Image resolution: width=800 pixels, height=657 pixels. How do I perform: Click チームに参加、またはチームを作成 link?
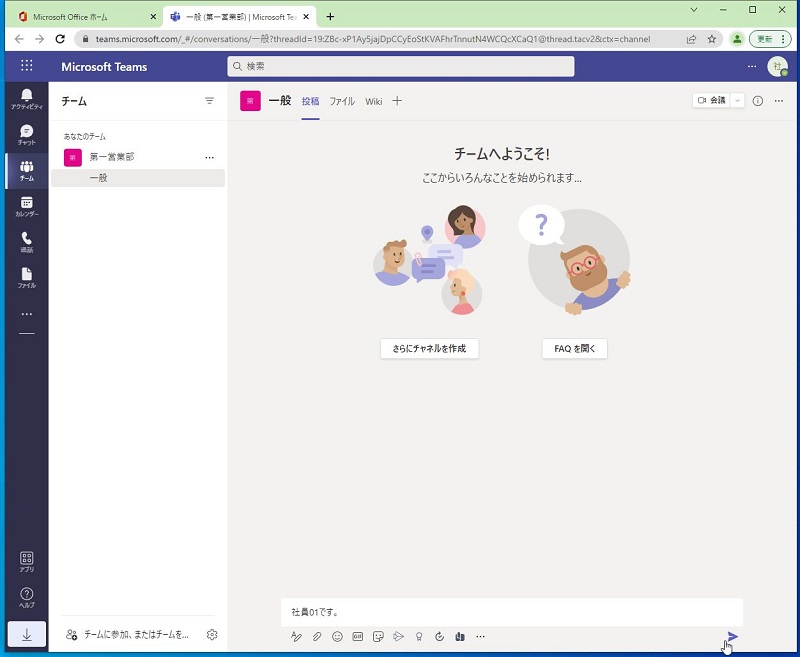(128, 635)
